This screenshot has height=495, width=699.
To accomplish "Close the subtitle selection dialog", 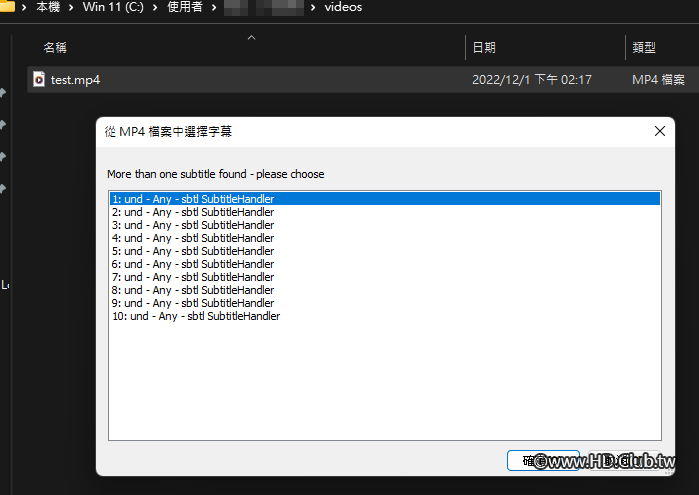I will coord(660,131).
